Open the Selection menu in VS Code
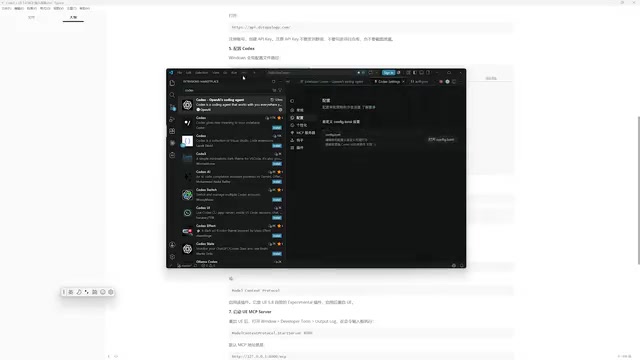Image resolution: width=640 pixels, height=360 pixels. tap(201, 73)
